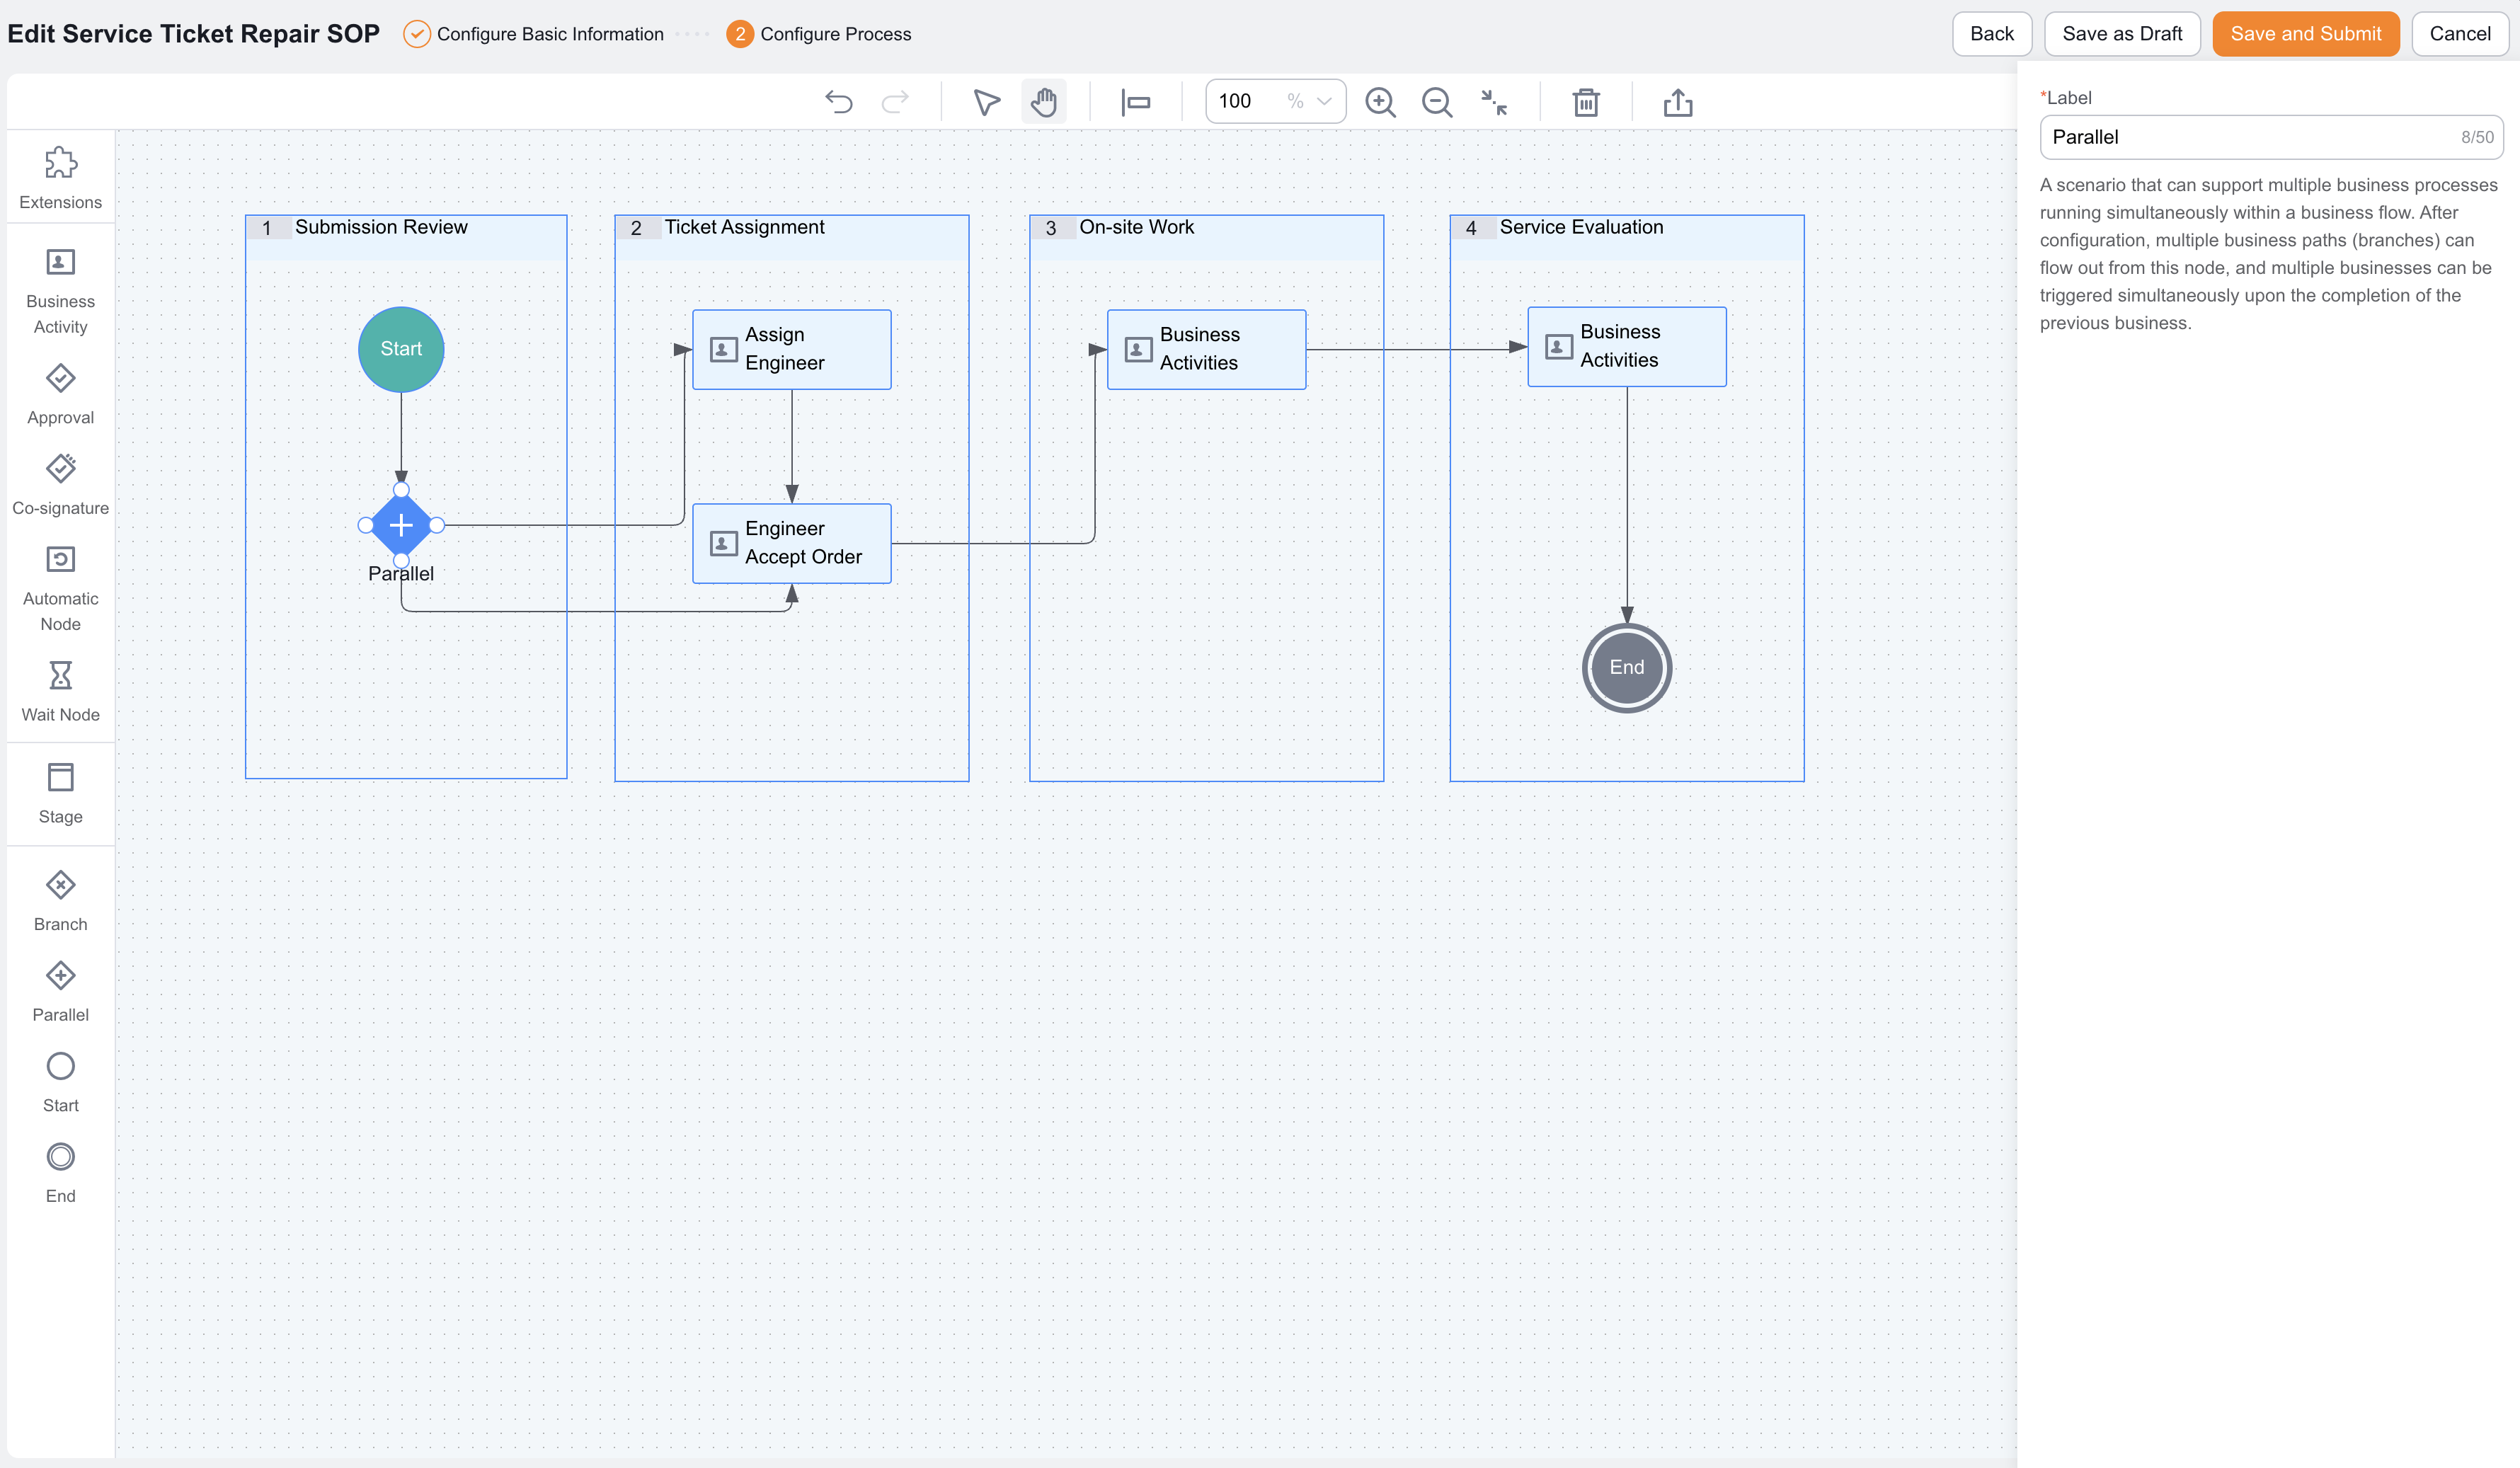The height and width of the screenshot is (1468, 2520).
Task: Select the gray End node on canvas
Action: click(x=1626, y=667)
